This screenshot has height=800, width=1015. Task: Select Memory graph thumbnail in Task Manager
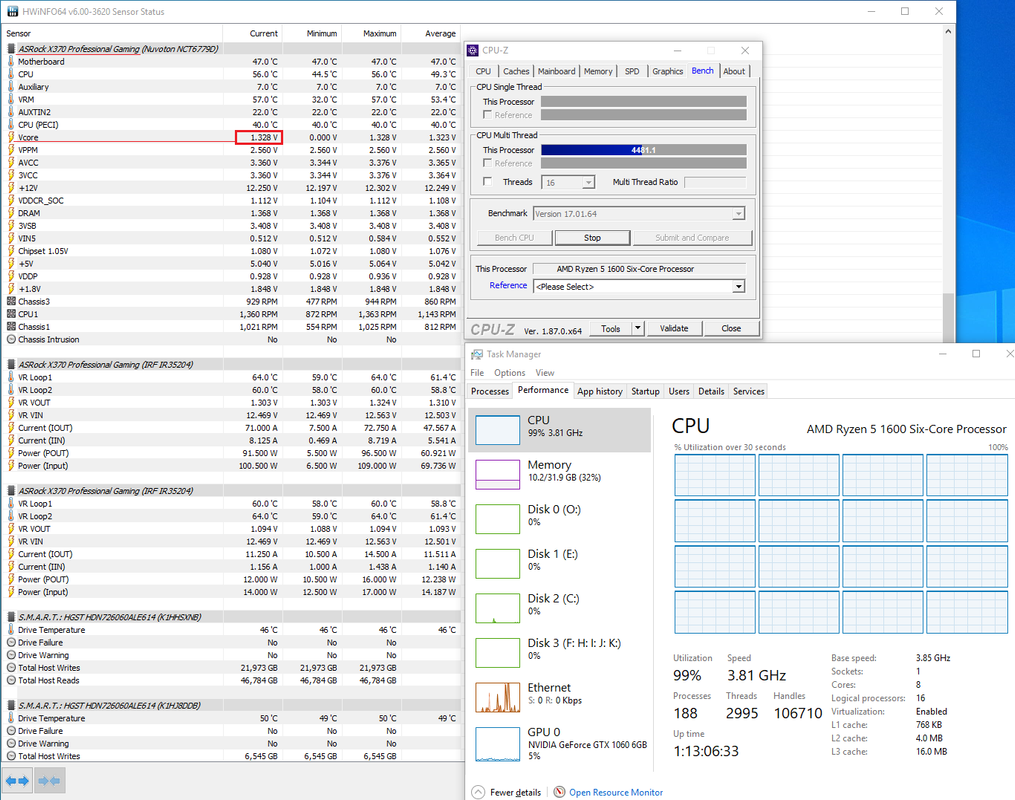(x=497, y=474)
